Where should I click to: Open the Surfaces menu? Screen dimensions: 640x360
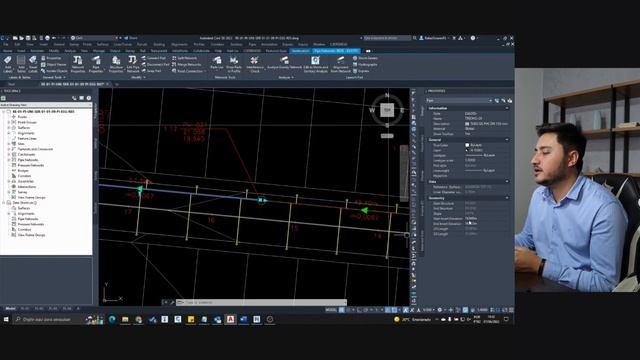(102, 44)
